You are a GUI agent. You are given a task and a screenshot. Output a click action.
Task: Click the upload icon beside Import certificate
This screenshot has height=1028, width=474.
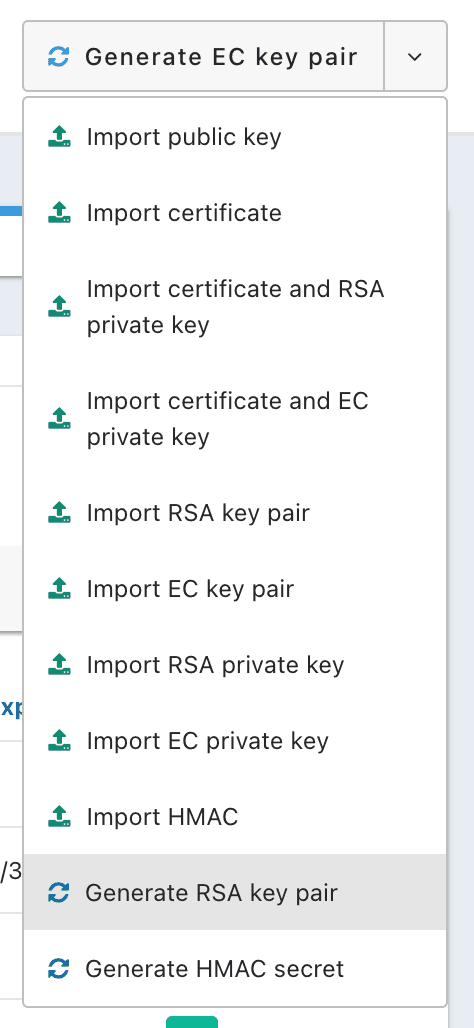[59, 213]
